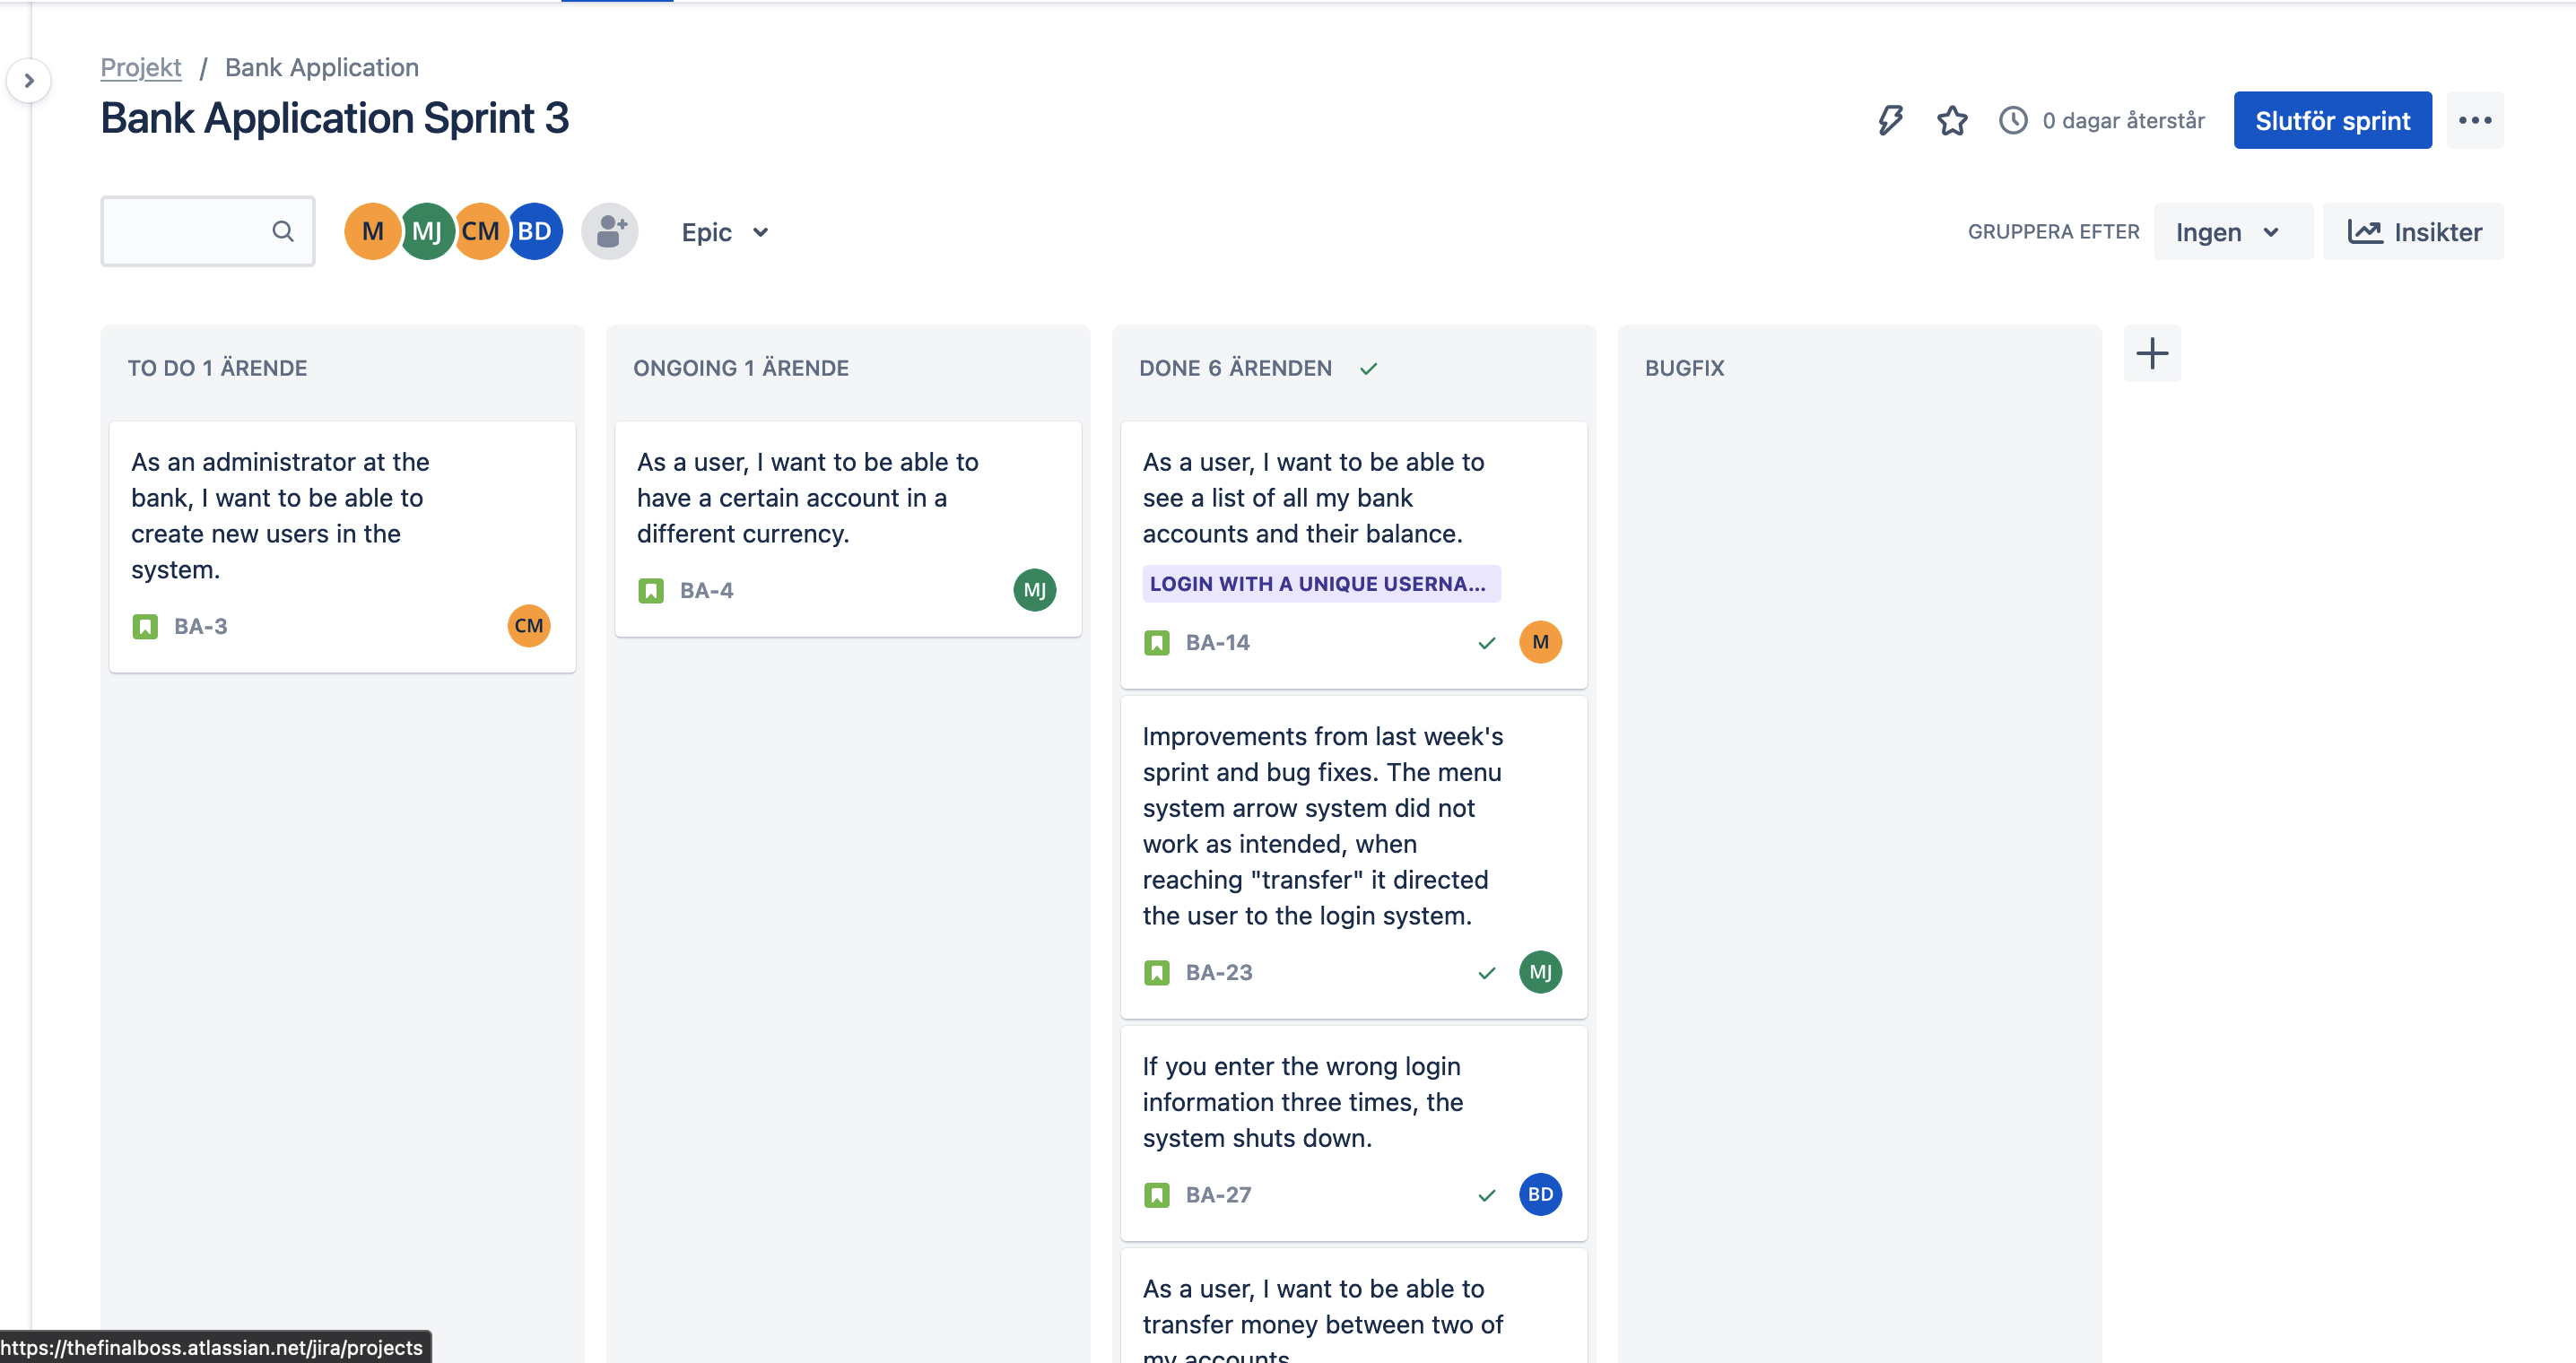Click the story type icon on BA-23
This screenshot has height=1363, width=2576.
pyautogui.click(x=1157, y=972)
